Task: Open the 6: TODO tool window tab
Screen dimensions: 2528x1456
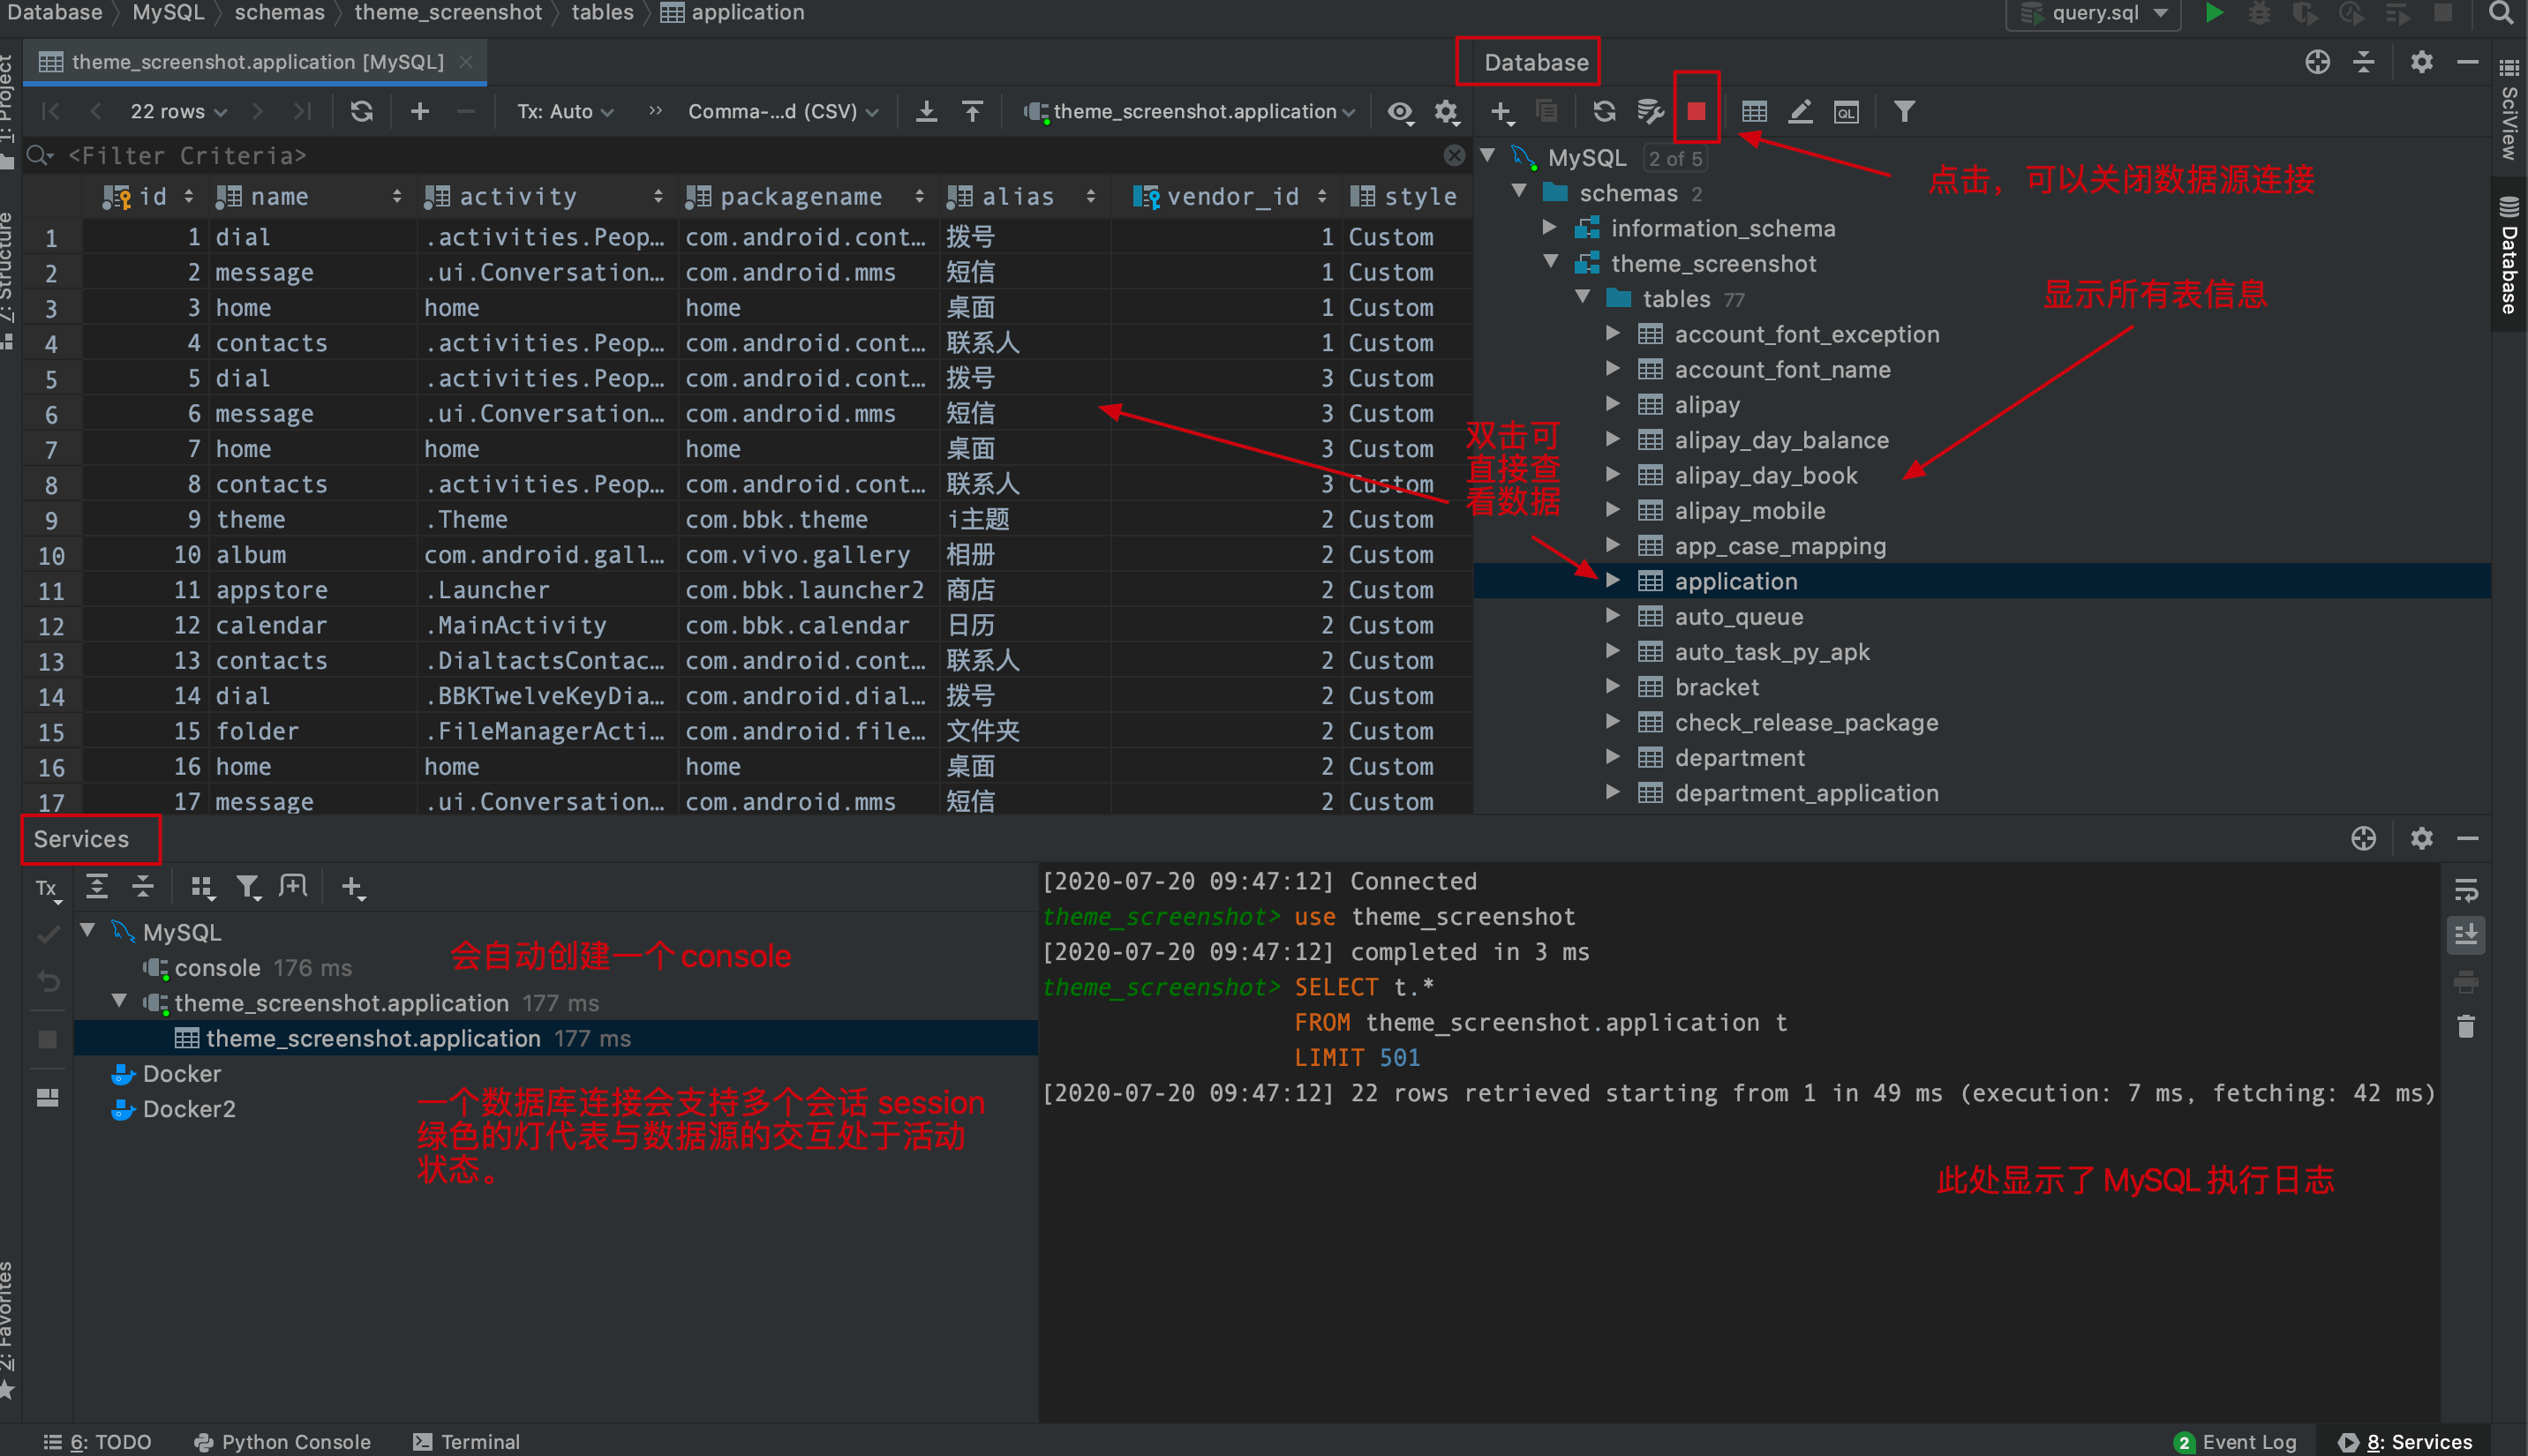Action: tap(98, 1441)
